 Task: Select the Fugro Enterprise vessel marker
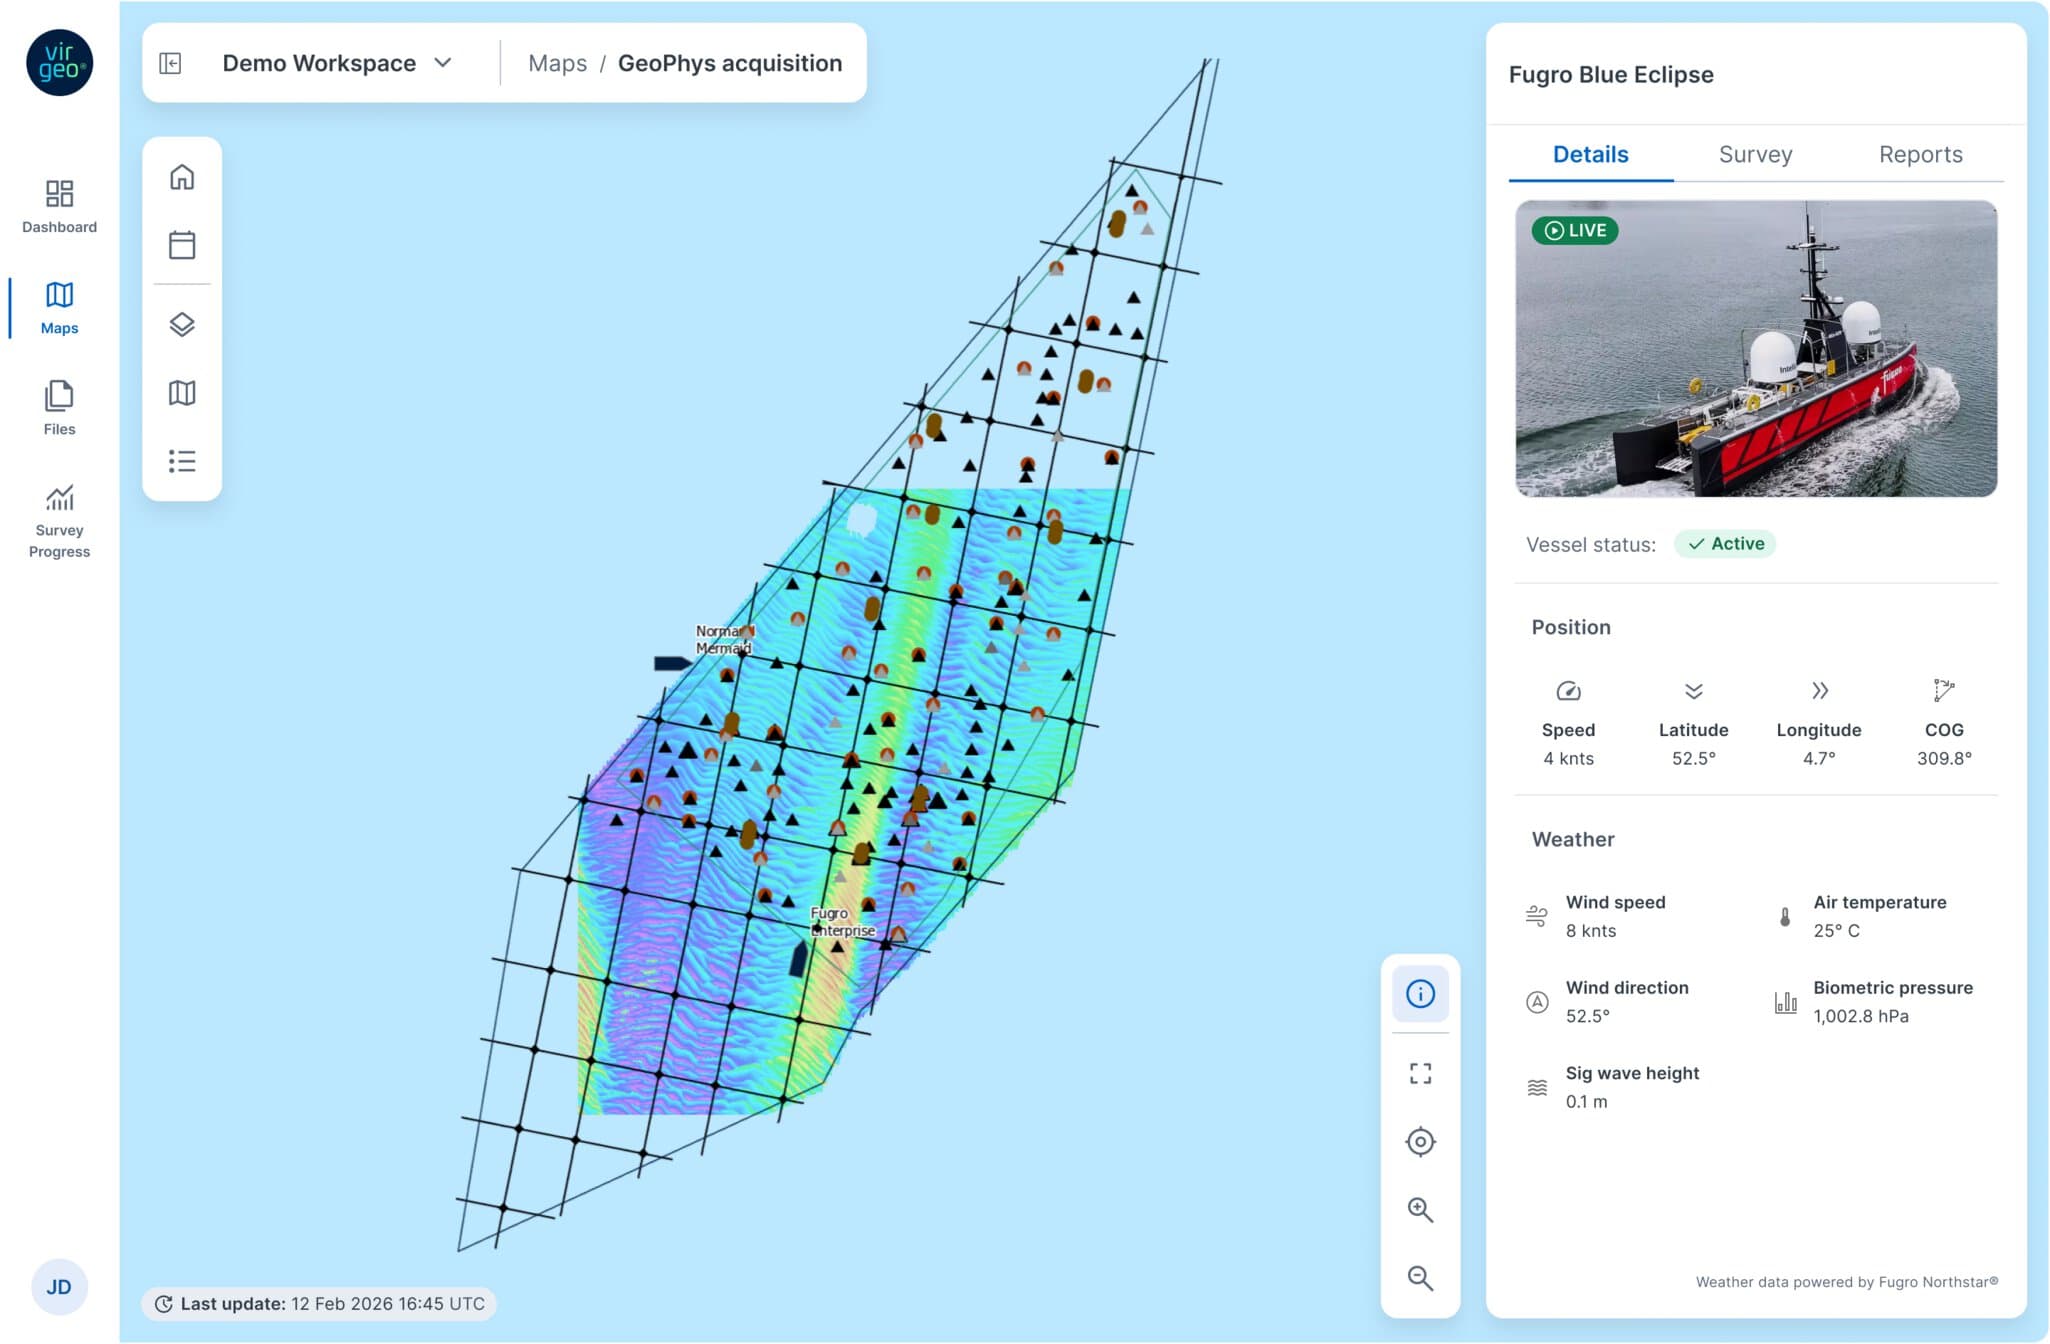click(799, 958)
